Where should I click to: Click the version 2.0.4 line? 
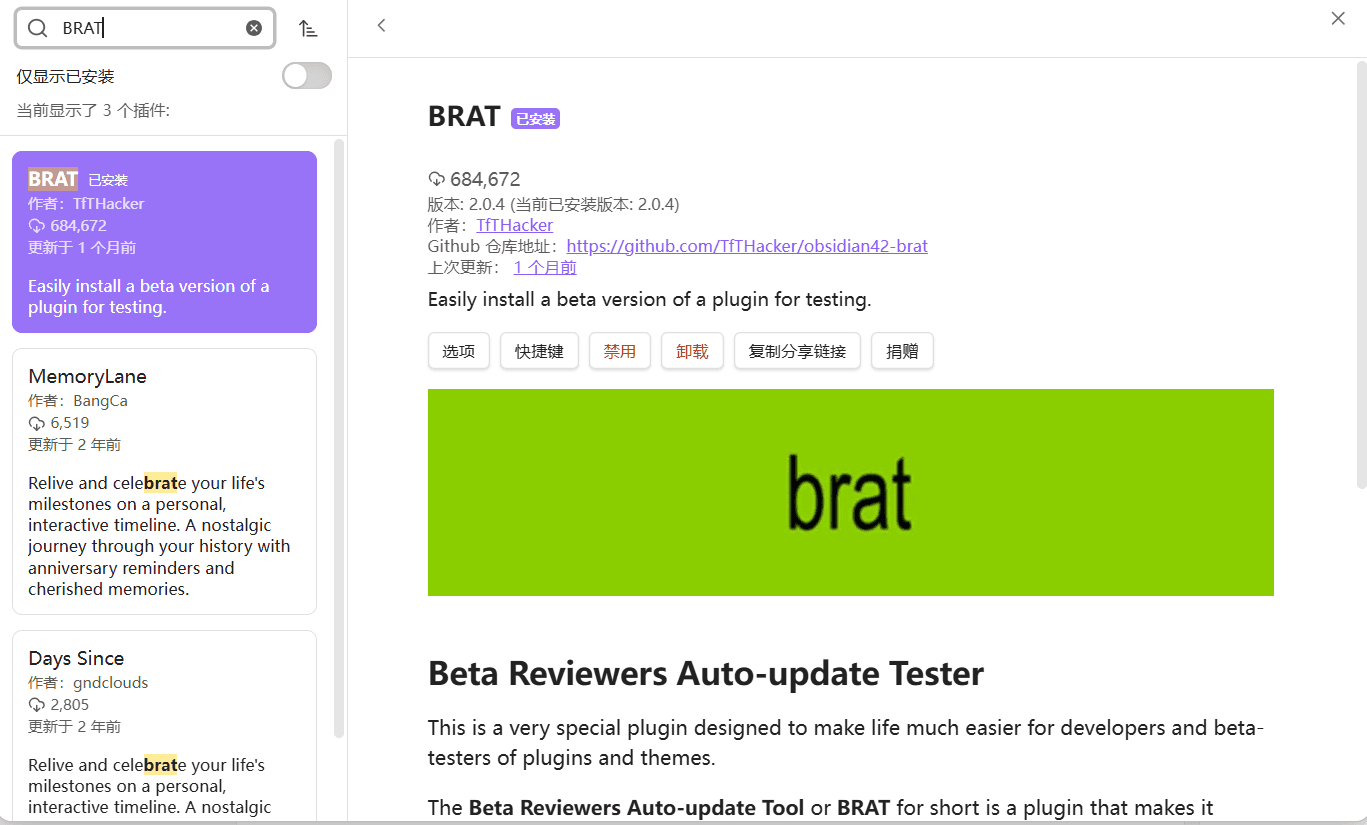[x=553, y=204]
